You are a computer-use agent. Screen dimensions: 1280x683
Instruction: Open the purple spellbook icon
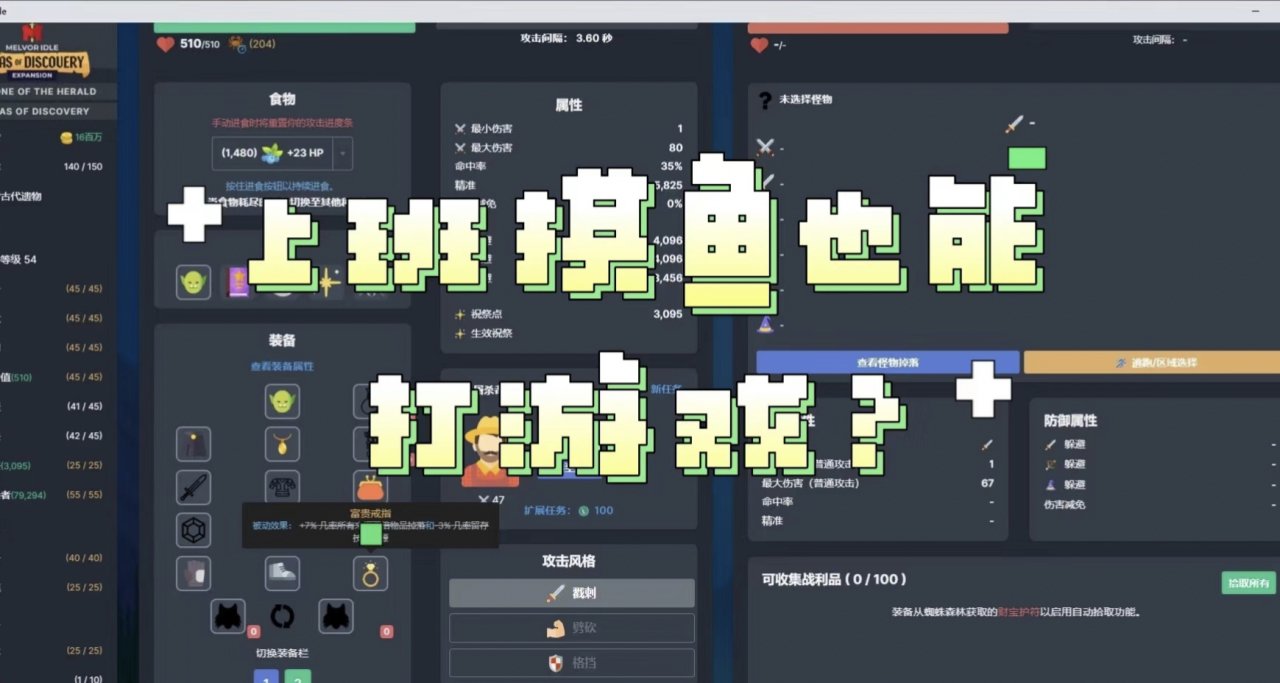point(238,282)
